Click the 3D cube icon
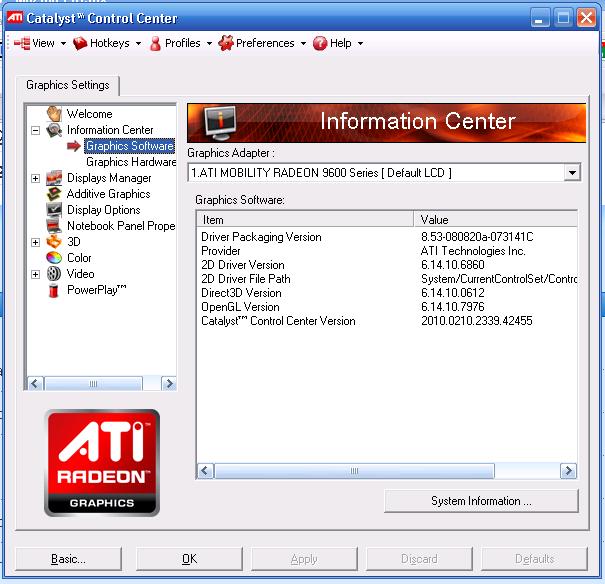 tap(54, 242)
